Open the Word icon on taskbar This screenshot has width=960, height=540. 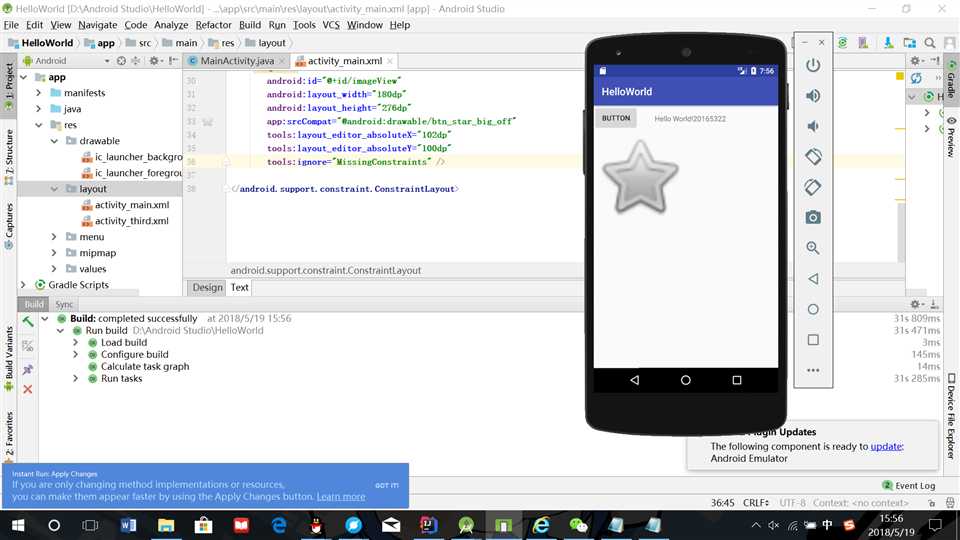tap(129, 525)
